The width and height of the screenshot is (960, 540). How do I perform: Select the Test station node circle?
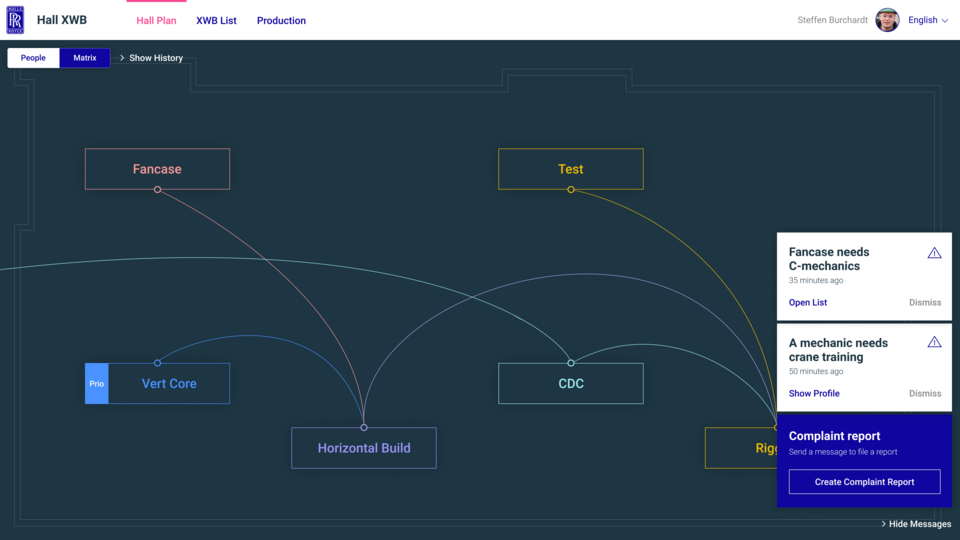571,190
